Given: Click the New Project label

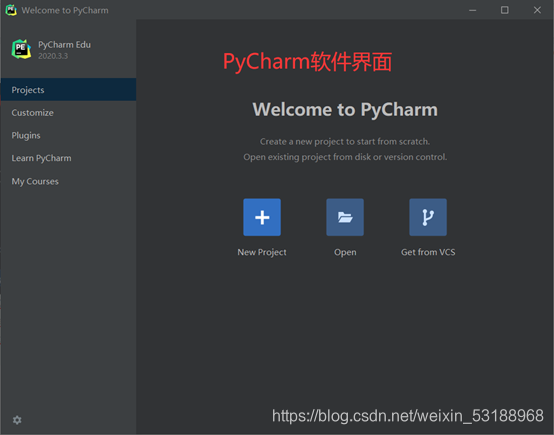Looking at the screenshot, I should pos(262,252).
